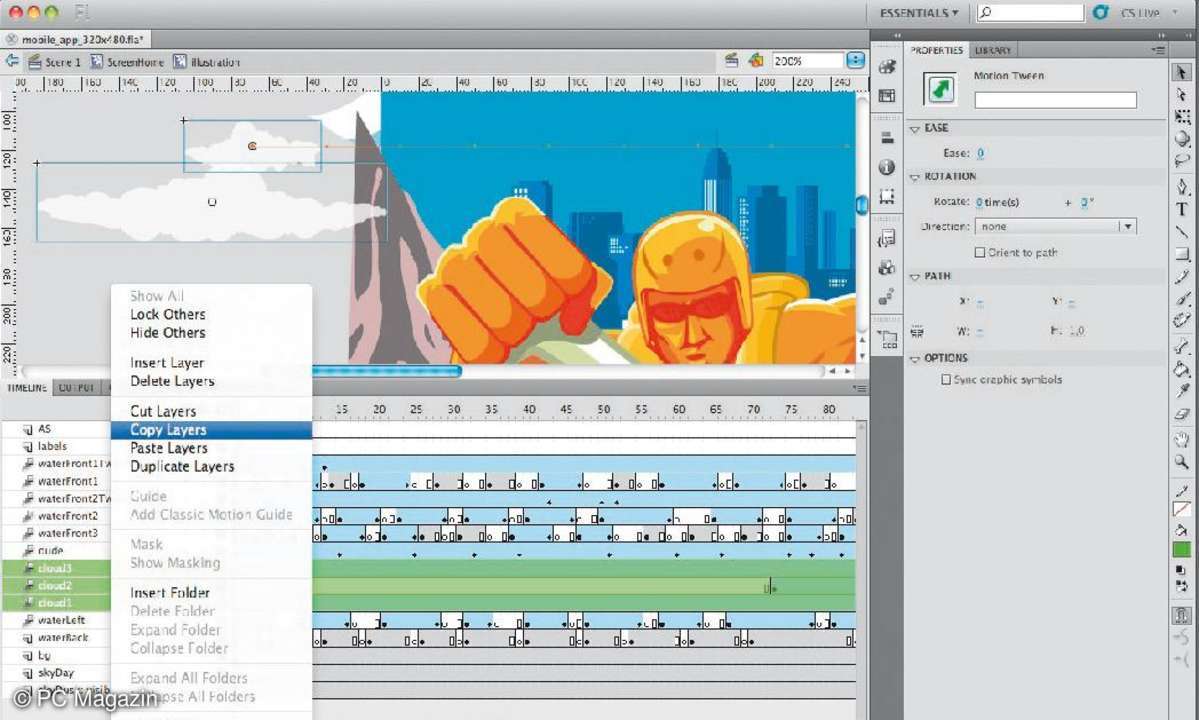
Task: Collapse the ROTATION section
Action: 915,177
